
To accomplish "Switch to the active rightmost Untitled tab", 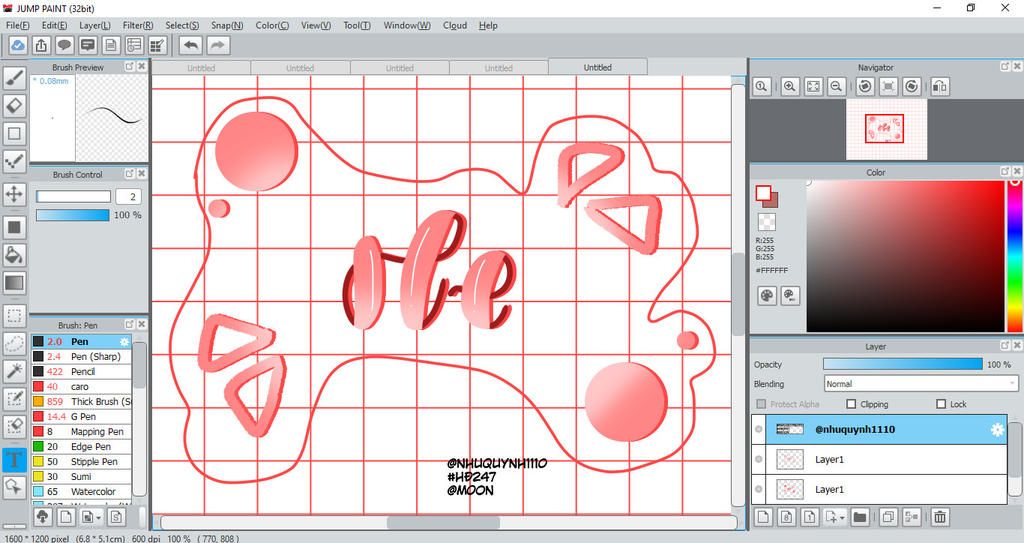I will coord(598,67).
